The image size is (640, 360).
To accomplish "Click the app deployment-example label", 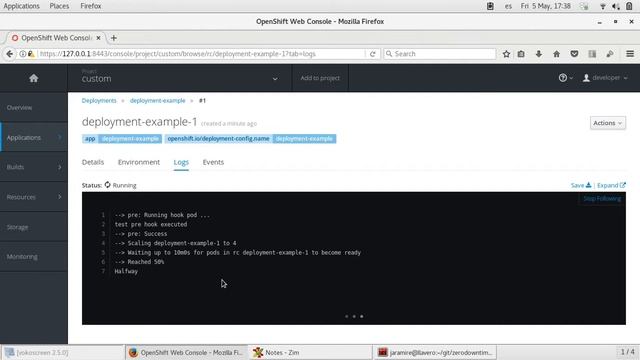I will [122, 139].
